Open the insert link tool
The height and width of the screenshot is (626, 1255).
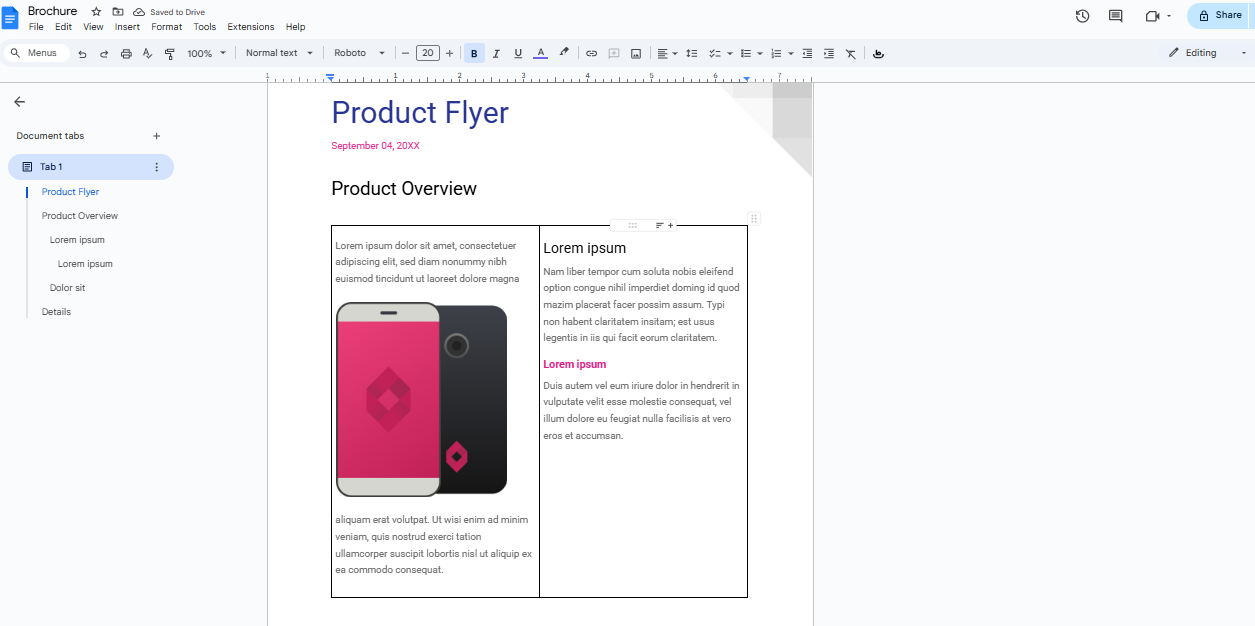(591, 53)
